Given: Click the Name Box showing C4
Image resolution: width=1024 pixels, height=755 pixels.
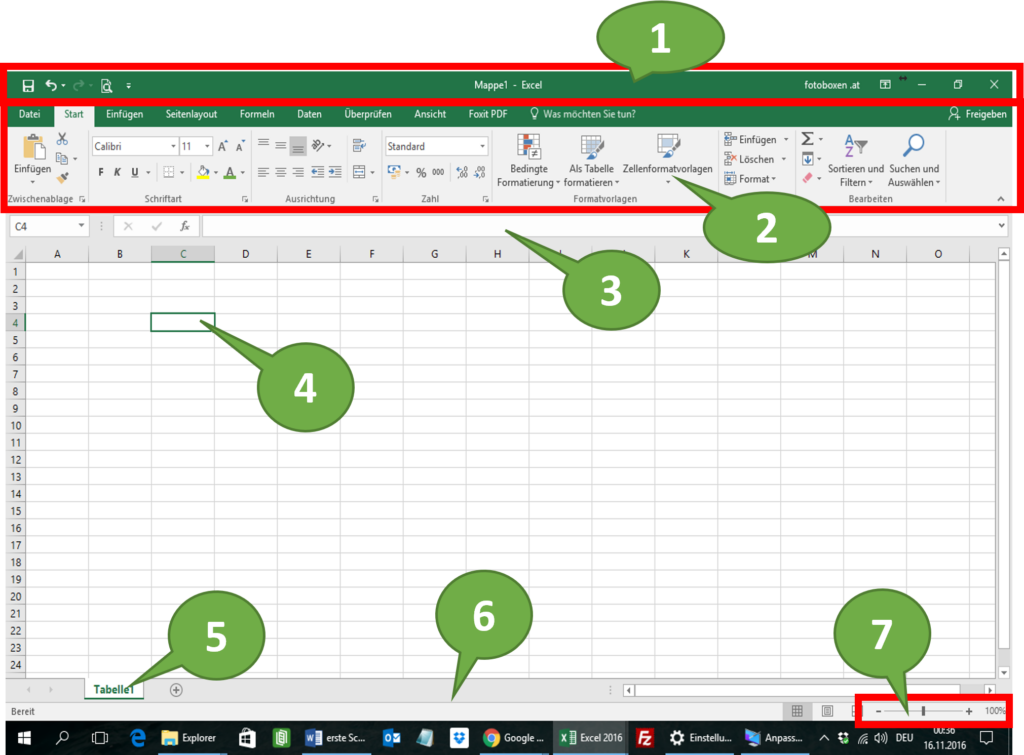Looking at the screenshot, I should [48, 226].
